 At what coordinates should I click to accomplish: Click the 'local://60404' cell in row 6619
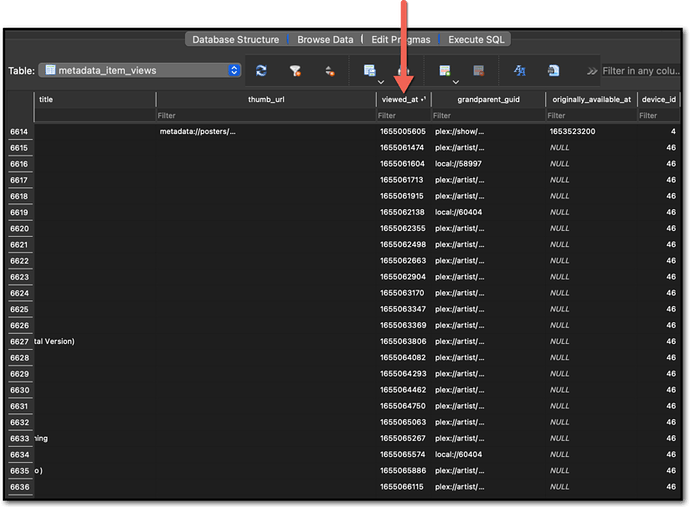(x=488, y=212)
